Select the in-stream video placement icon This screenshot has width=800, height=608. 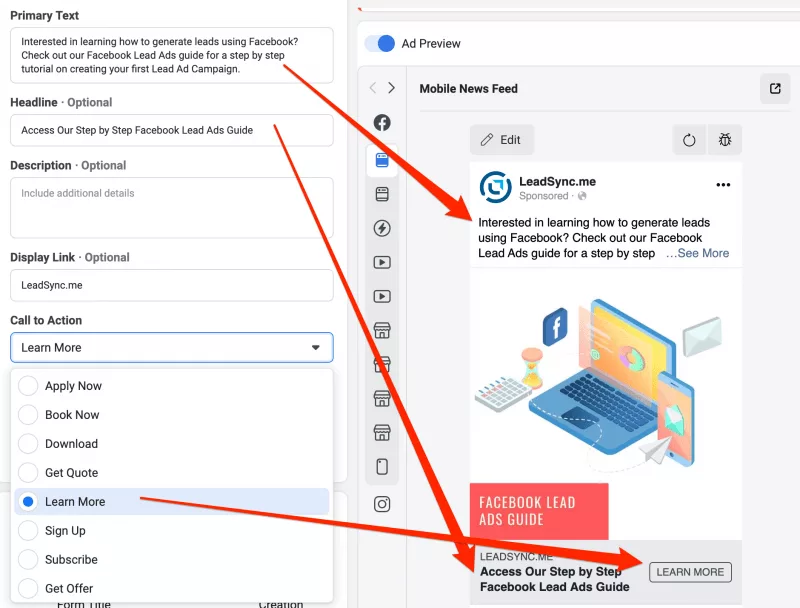click(383, 263)
